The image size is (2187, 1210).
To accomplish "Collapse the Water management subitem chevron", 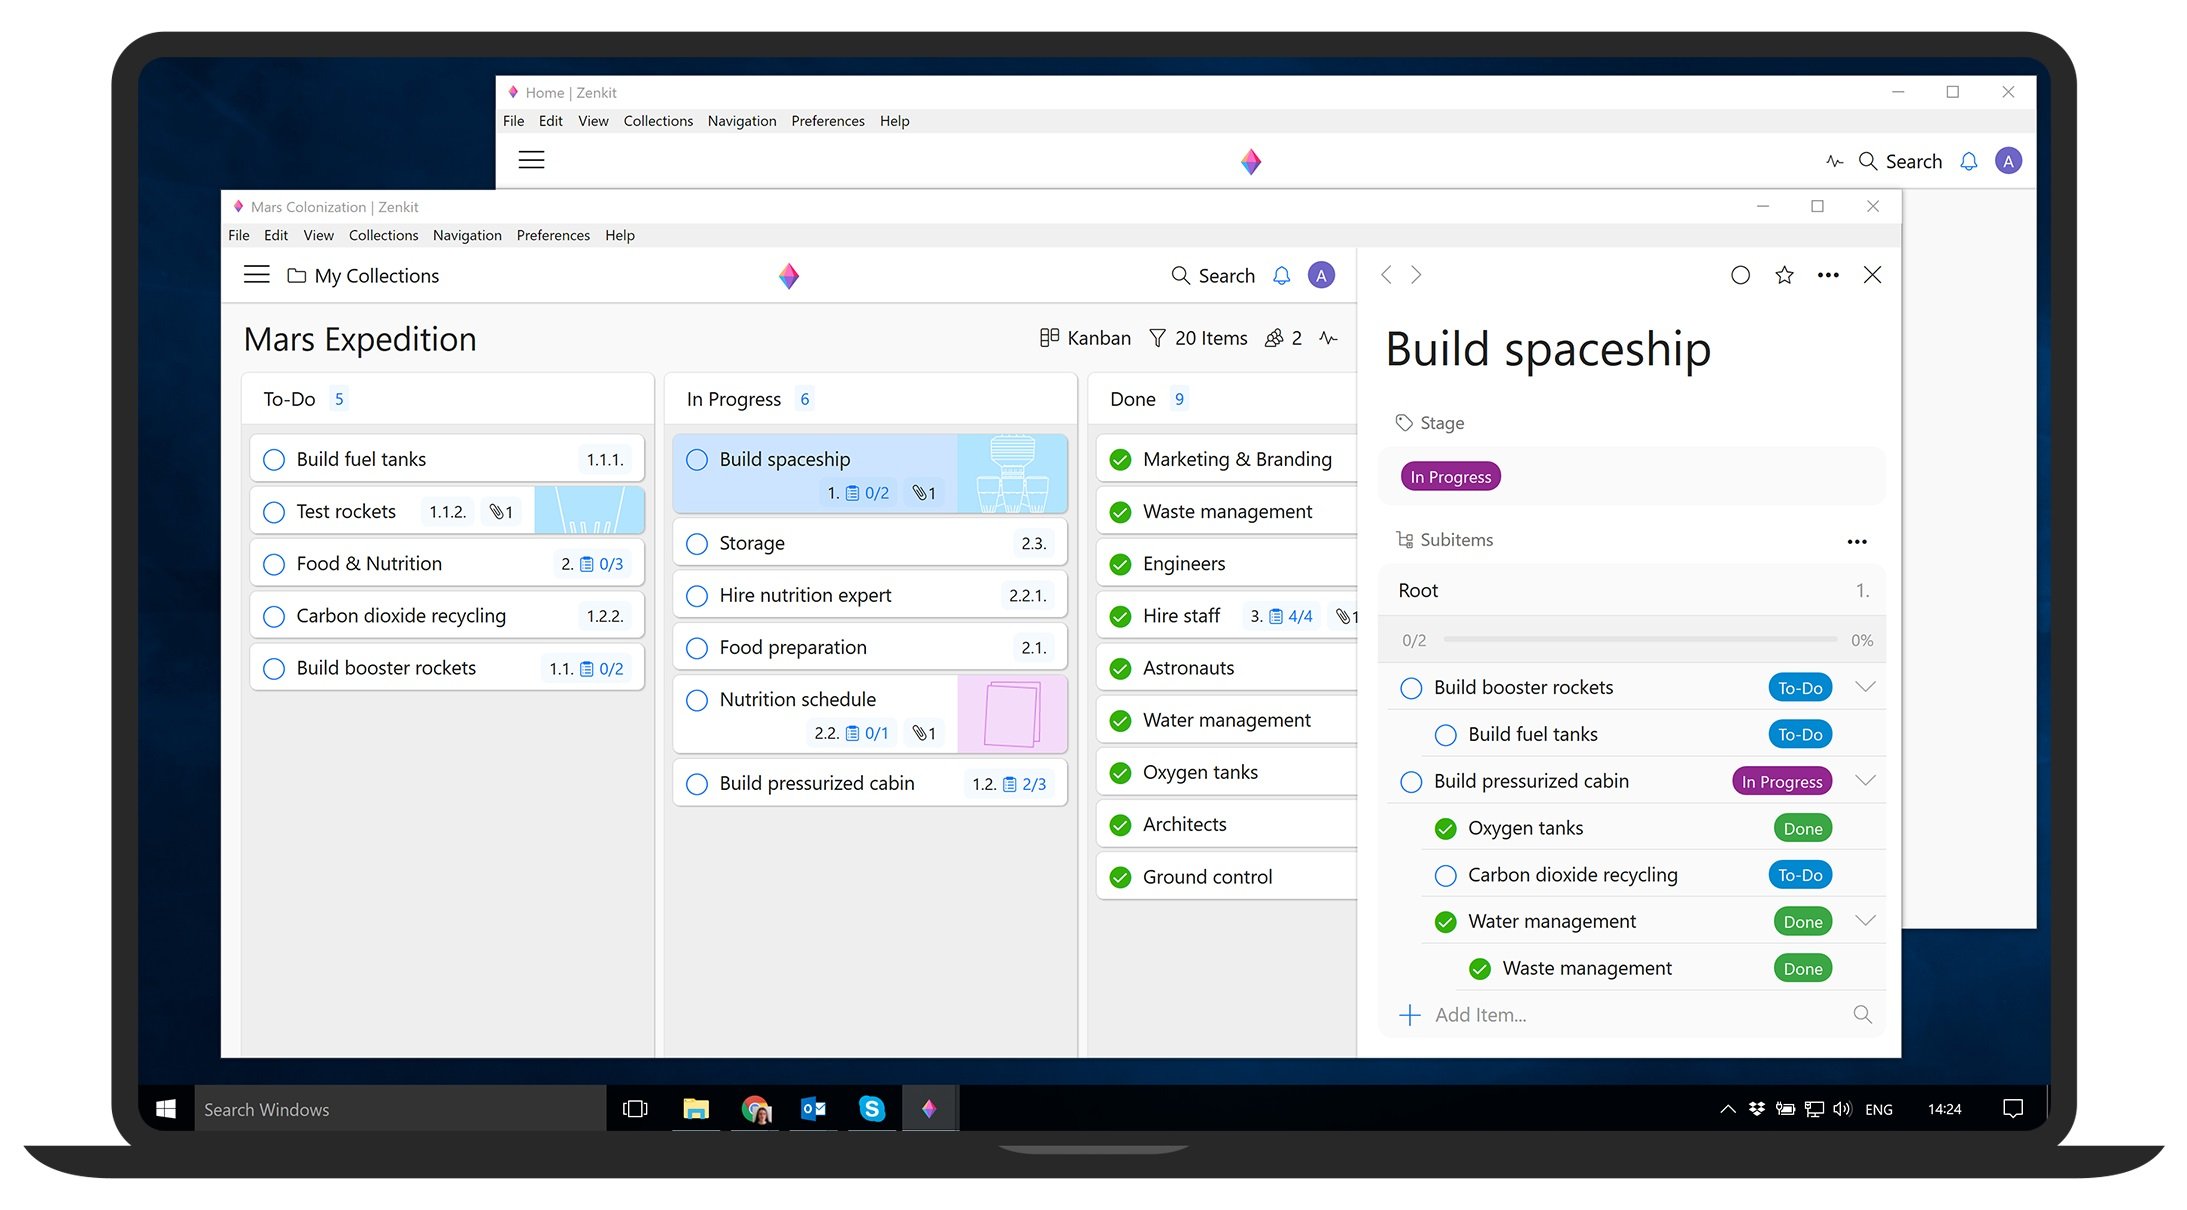I will pos(1865,921).
